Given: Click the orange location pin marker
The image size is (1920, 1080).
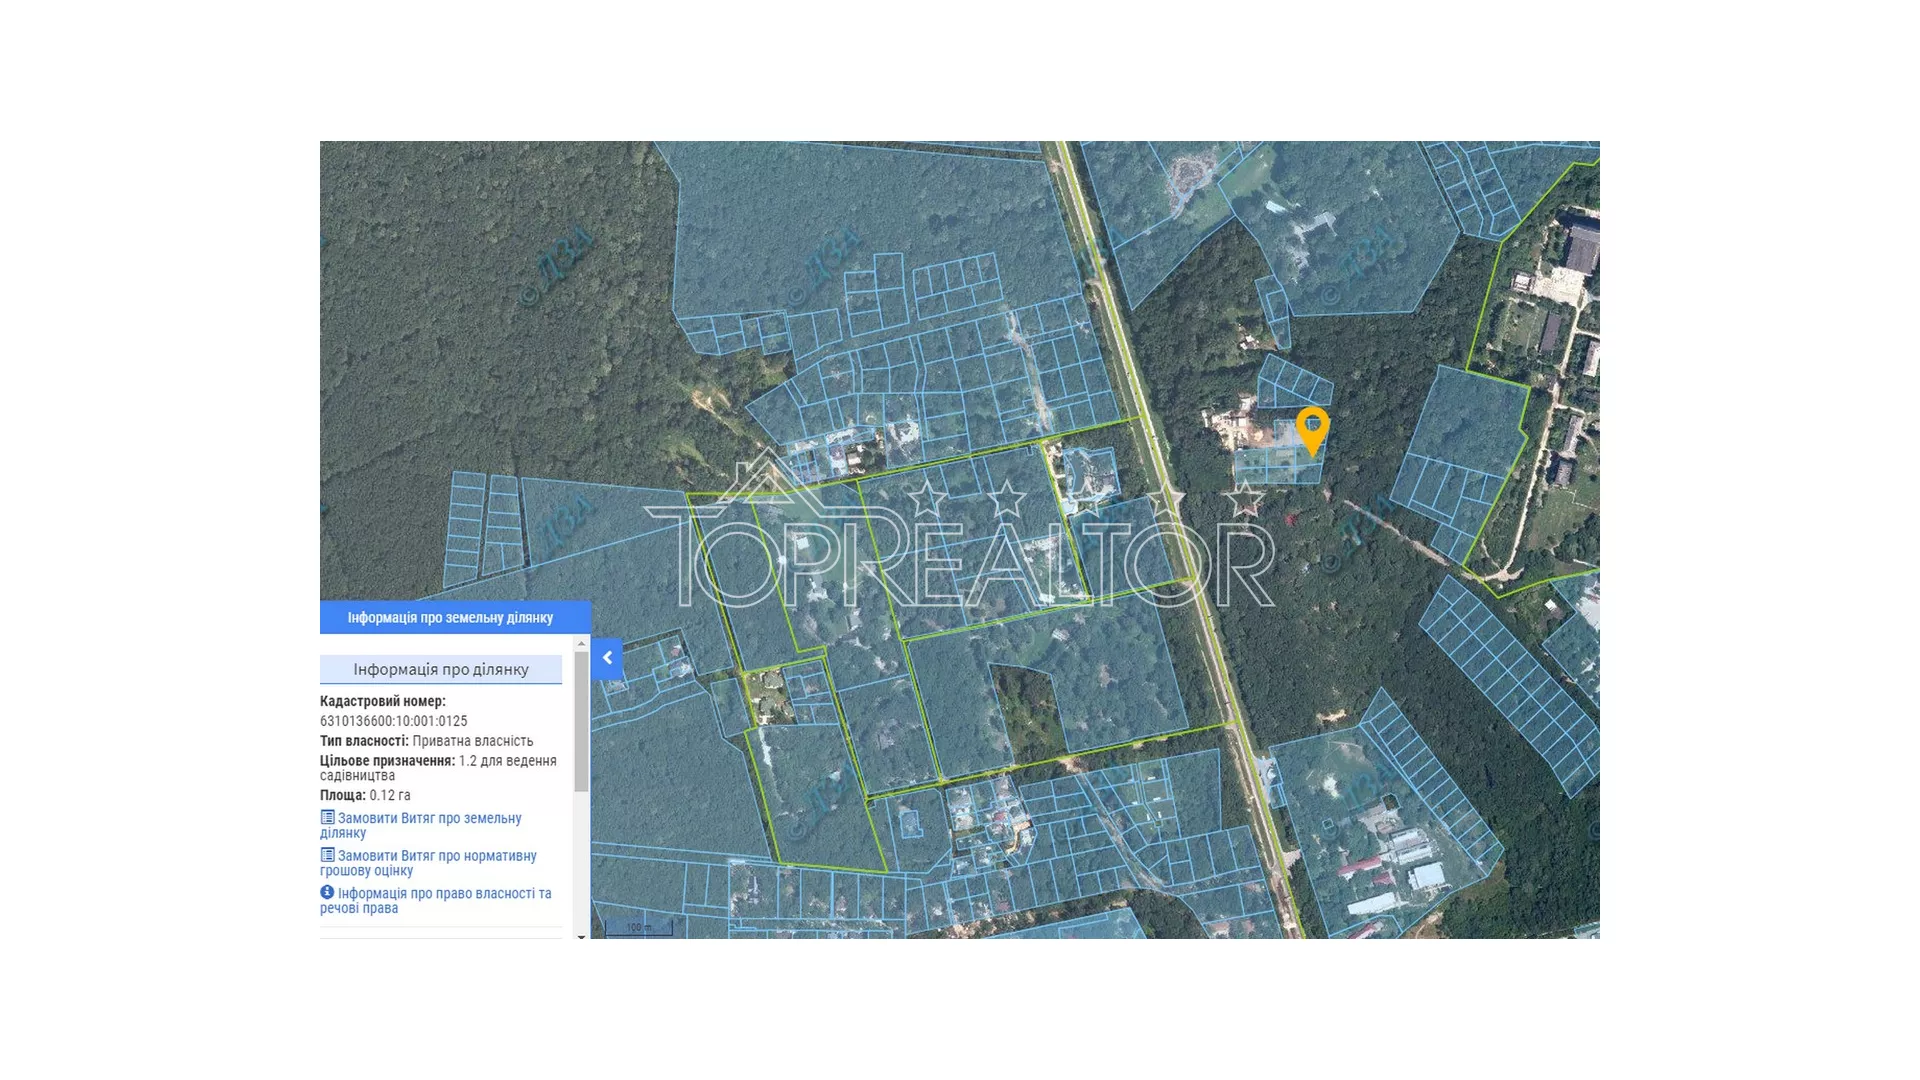Looking at the screenshot, I should pos(1312,428).
